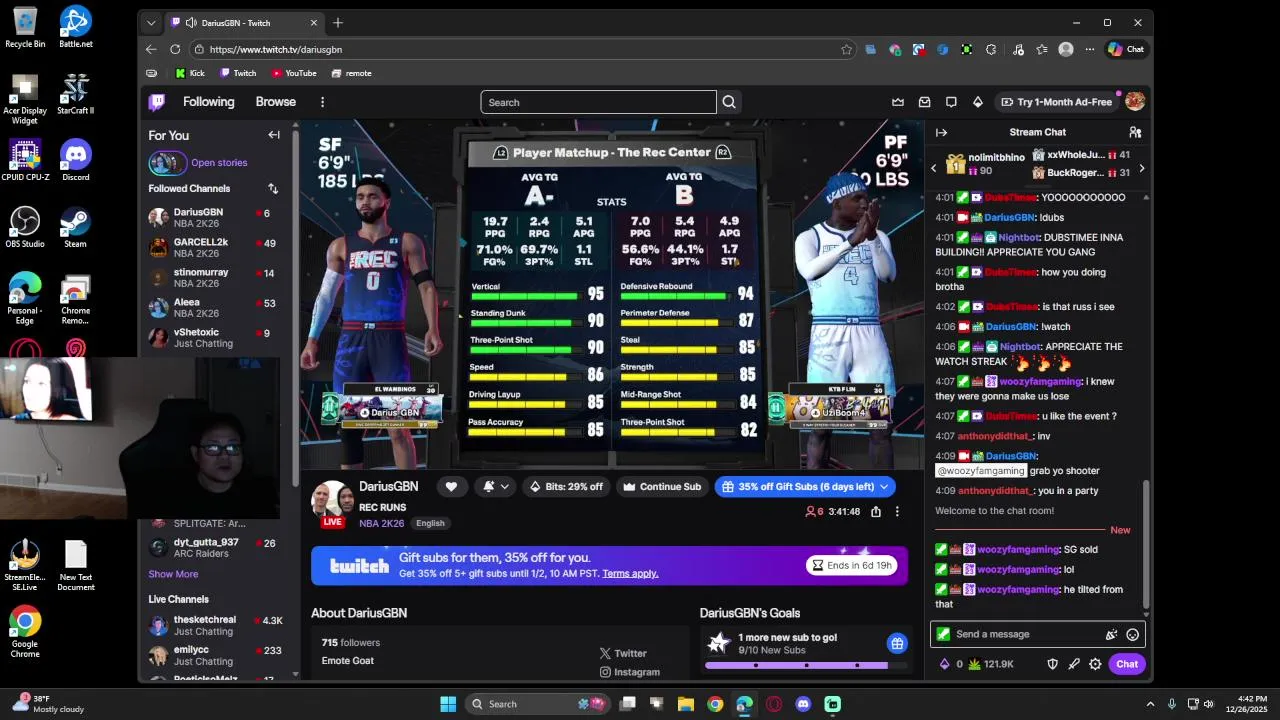Share the stream via share icon
This screenshot has height=720, width=1280.
(x=876, y=511)
